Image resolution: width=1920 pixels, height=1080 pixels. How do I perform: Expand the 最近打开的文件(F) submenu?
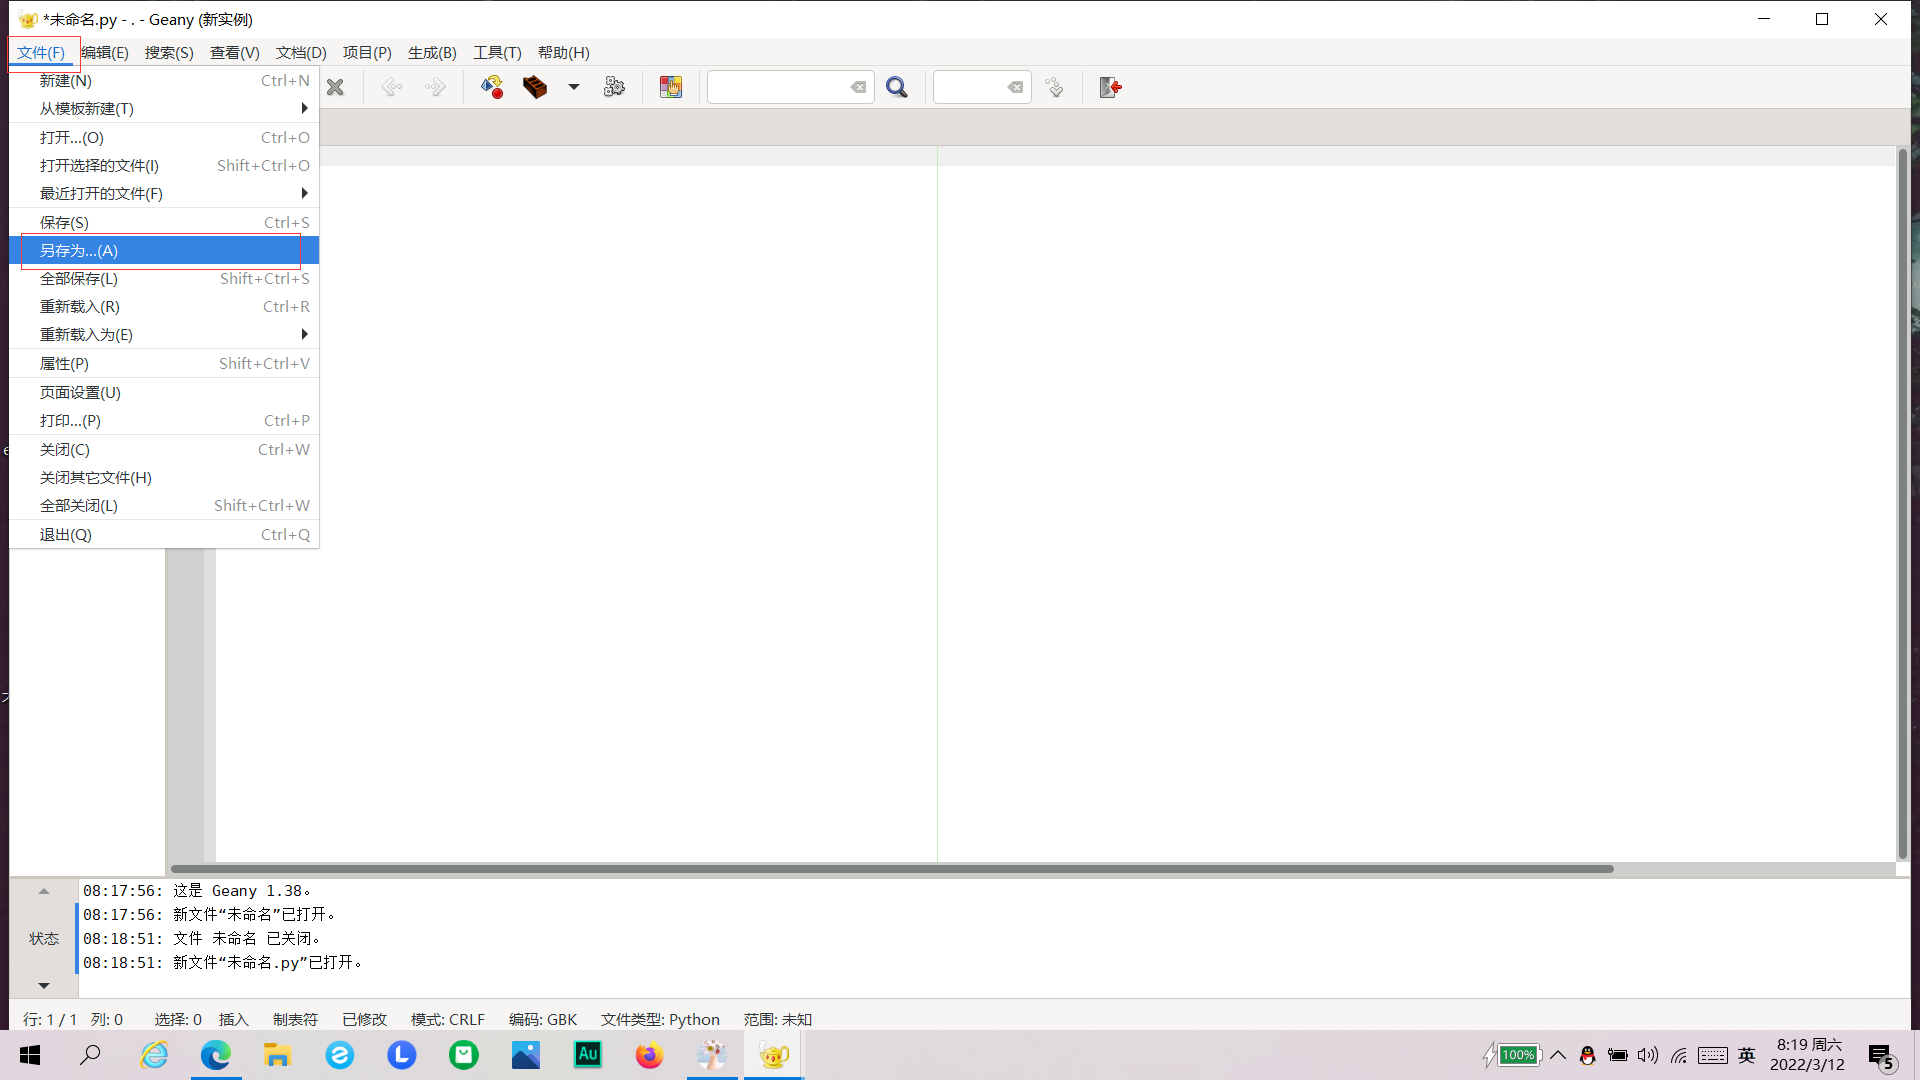pyautogui.click(x=164, y=193)
